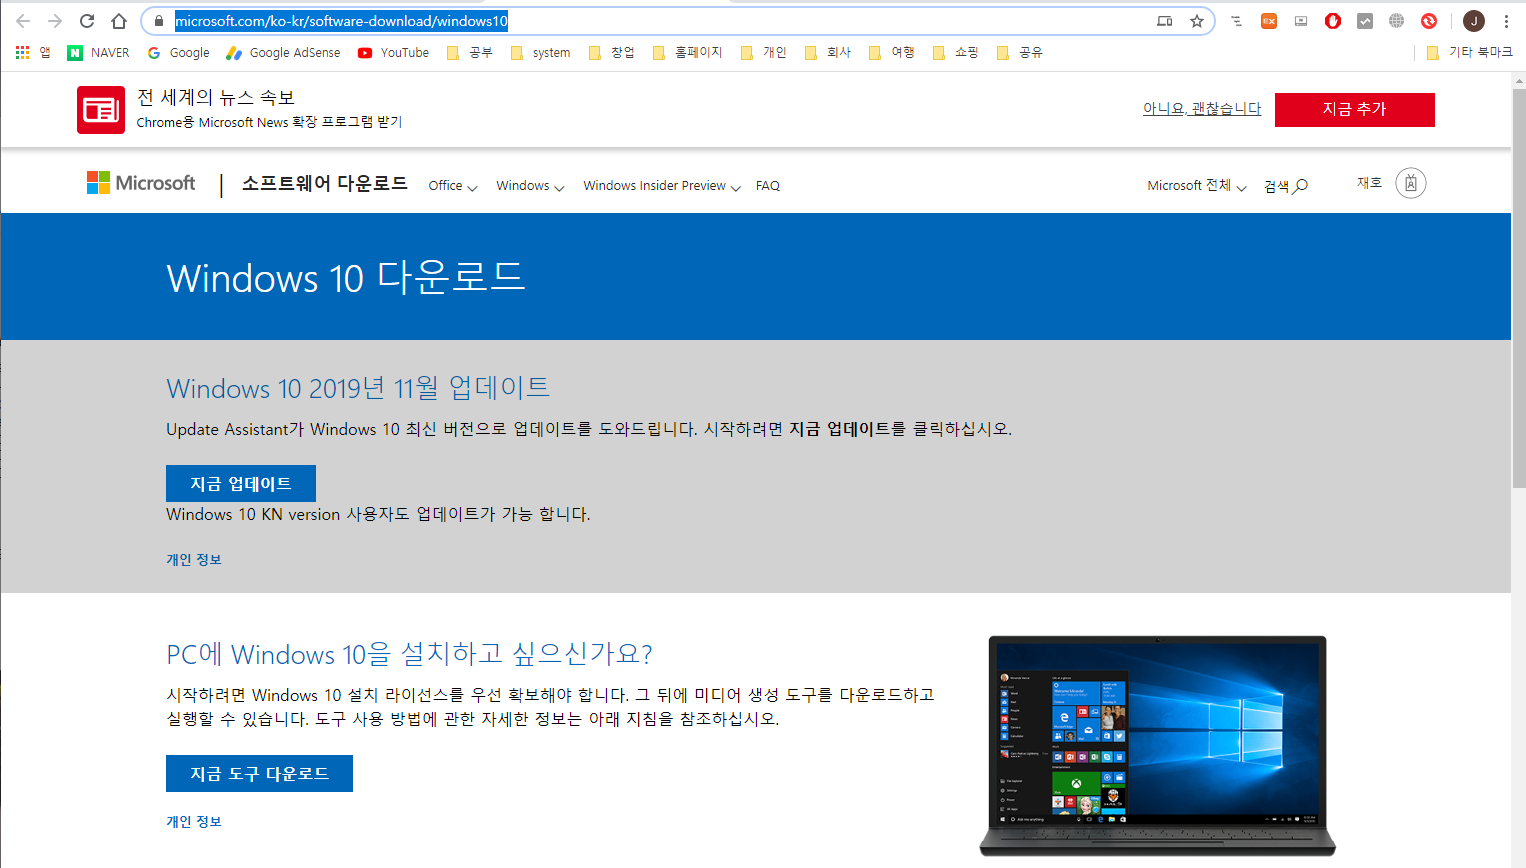Expand the Windows Insider Preview menu
This screenshot has height=868, width=1526.
(662, 186)
